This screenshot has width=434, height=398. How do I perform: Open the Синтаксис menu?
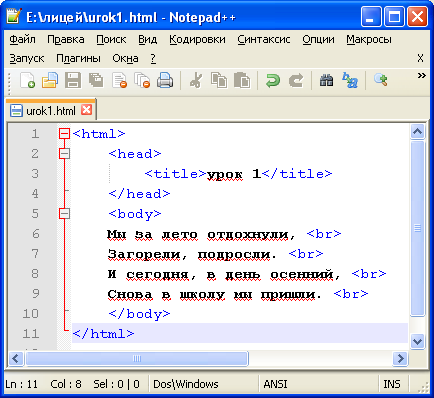tap(264, 39)
